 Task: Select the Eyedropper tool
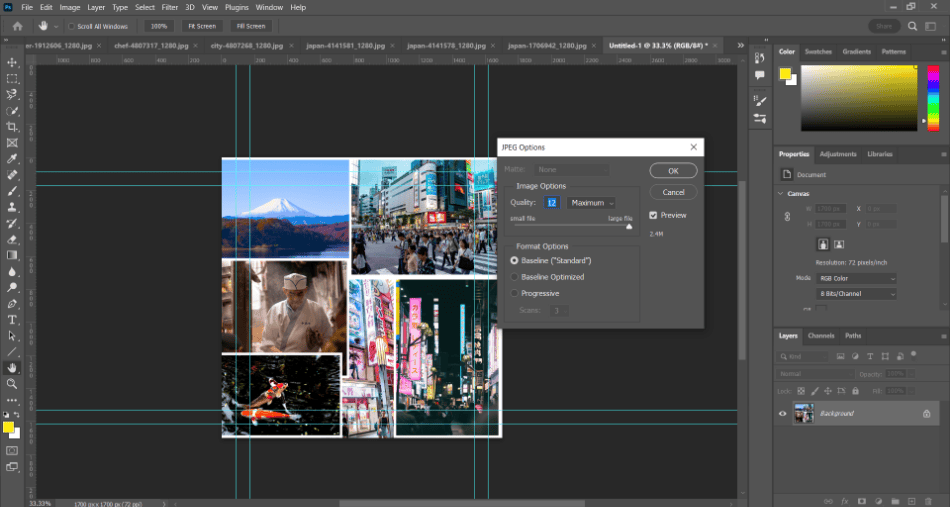[x=12, y=159]
